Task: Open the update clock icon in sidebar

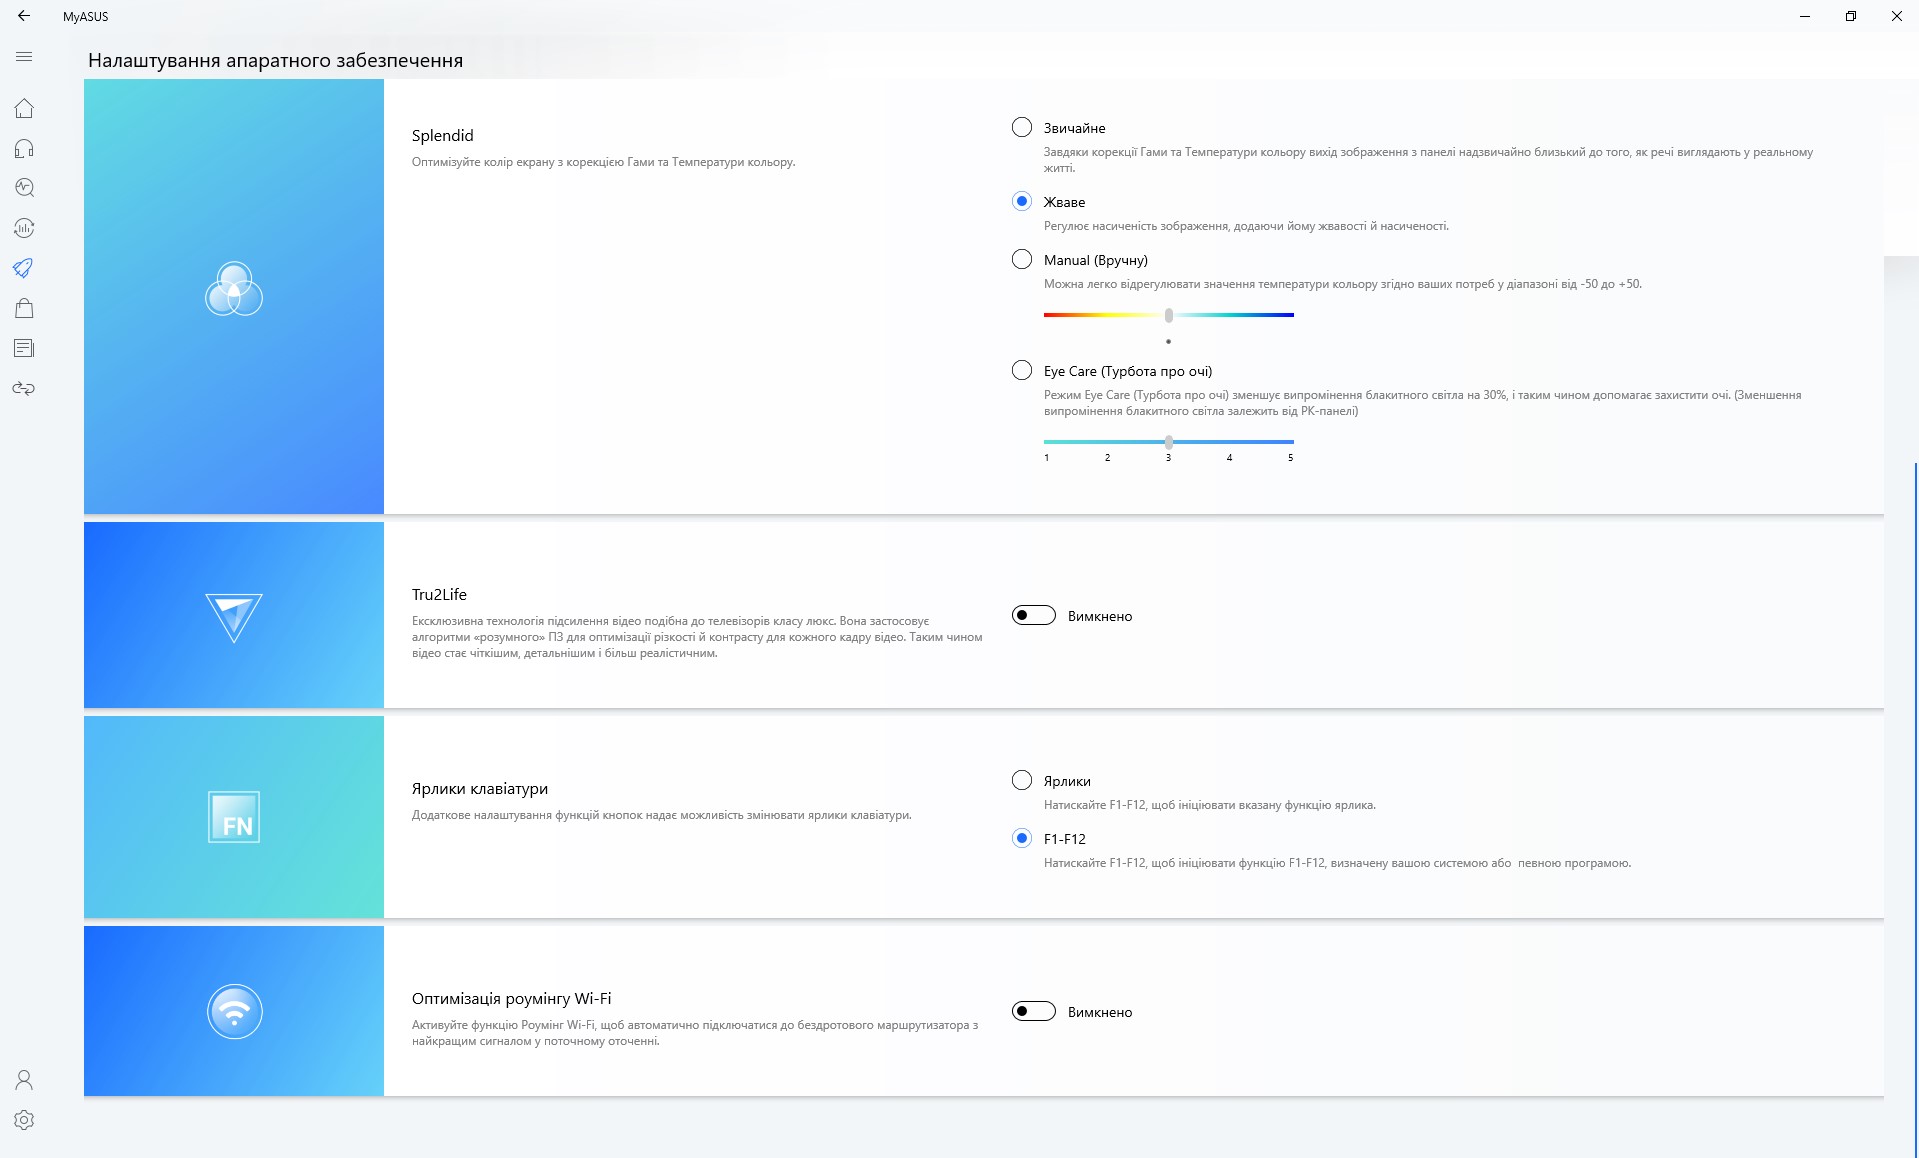Action: tap(24, 228)
